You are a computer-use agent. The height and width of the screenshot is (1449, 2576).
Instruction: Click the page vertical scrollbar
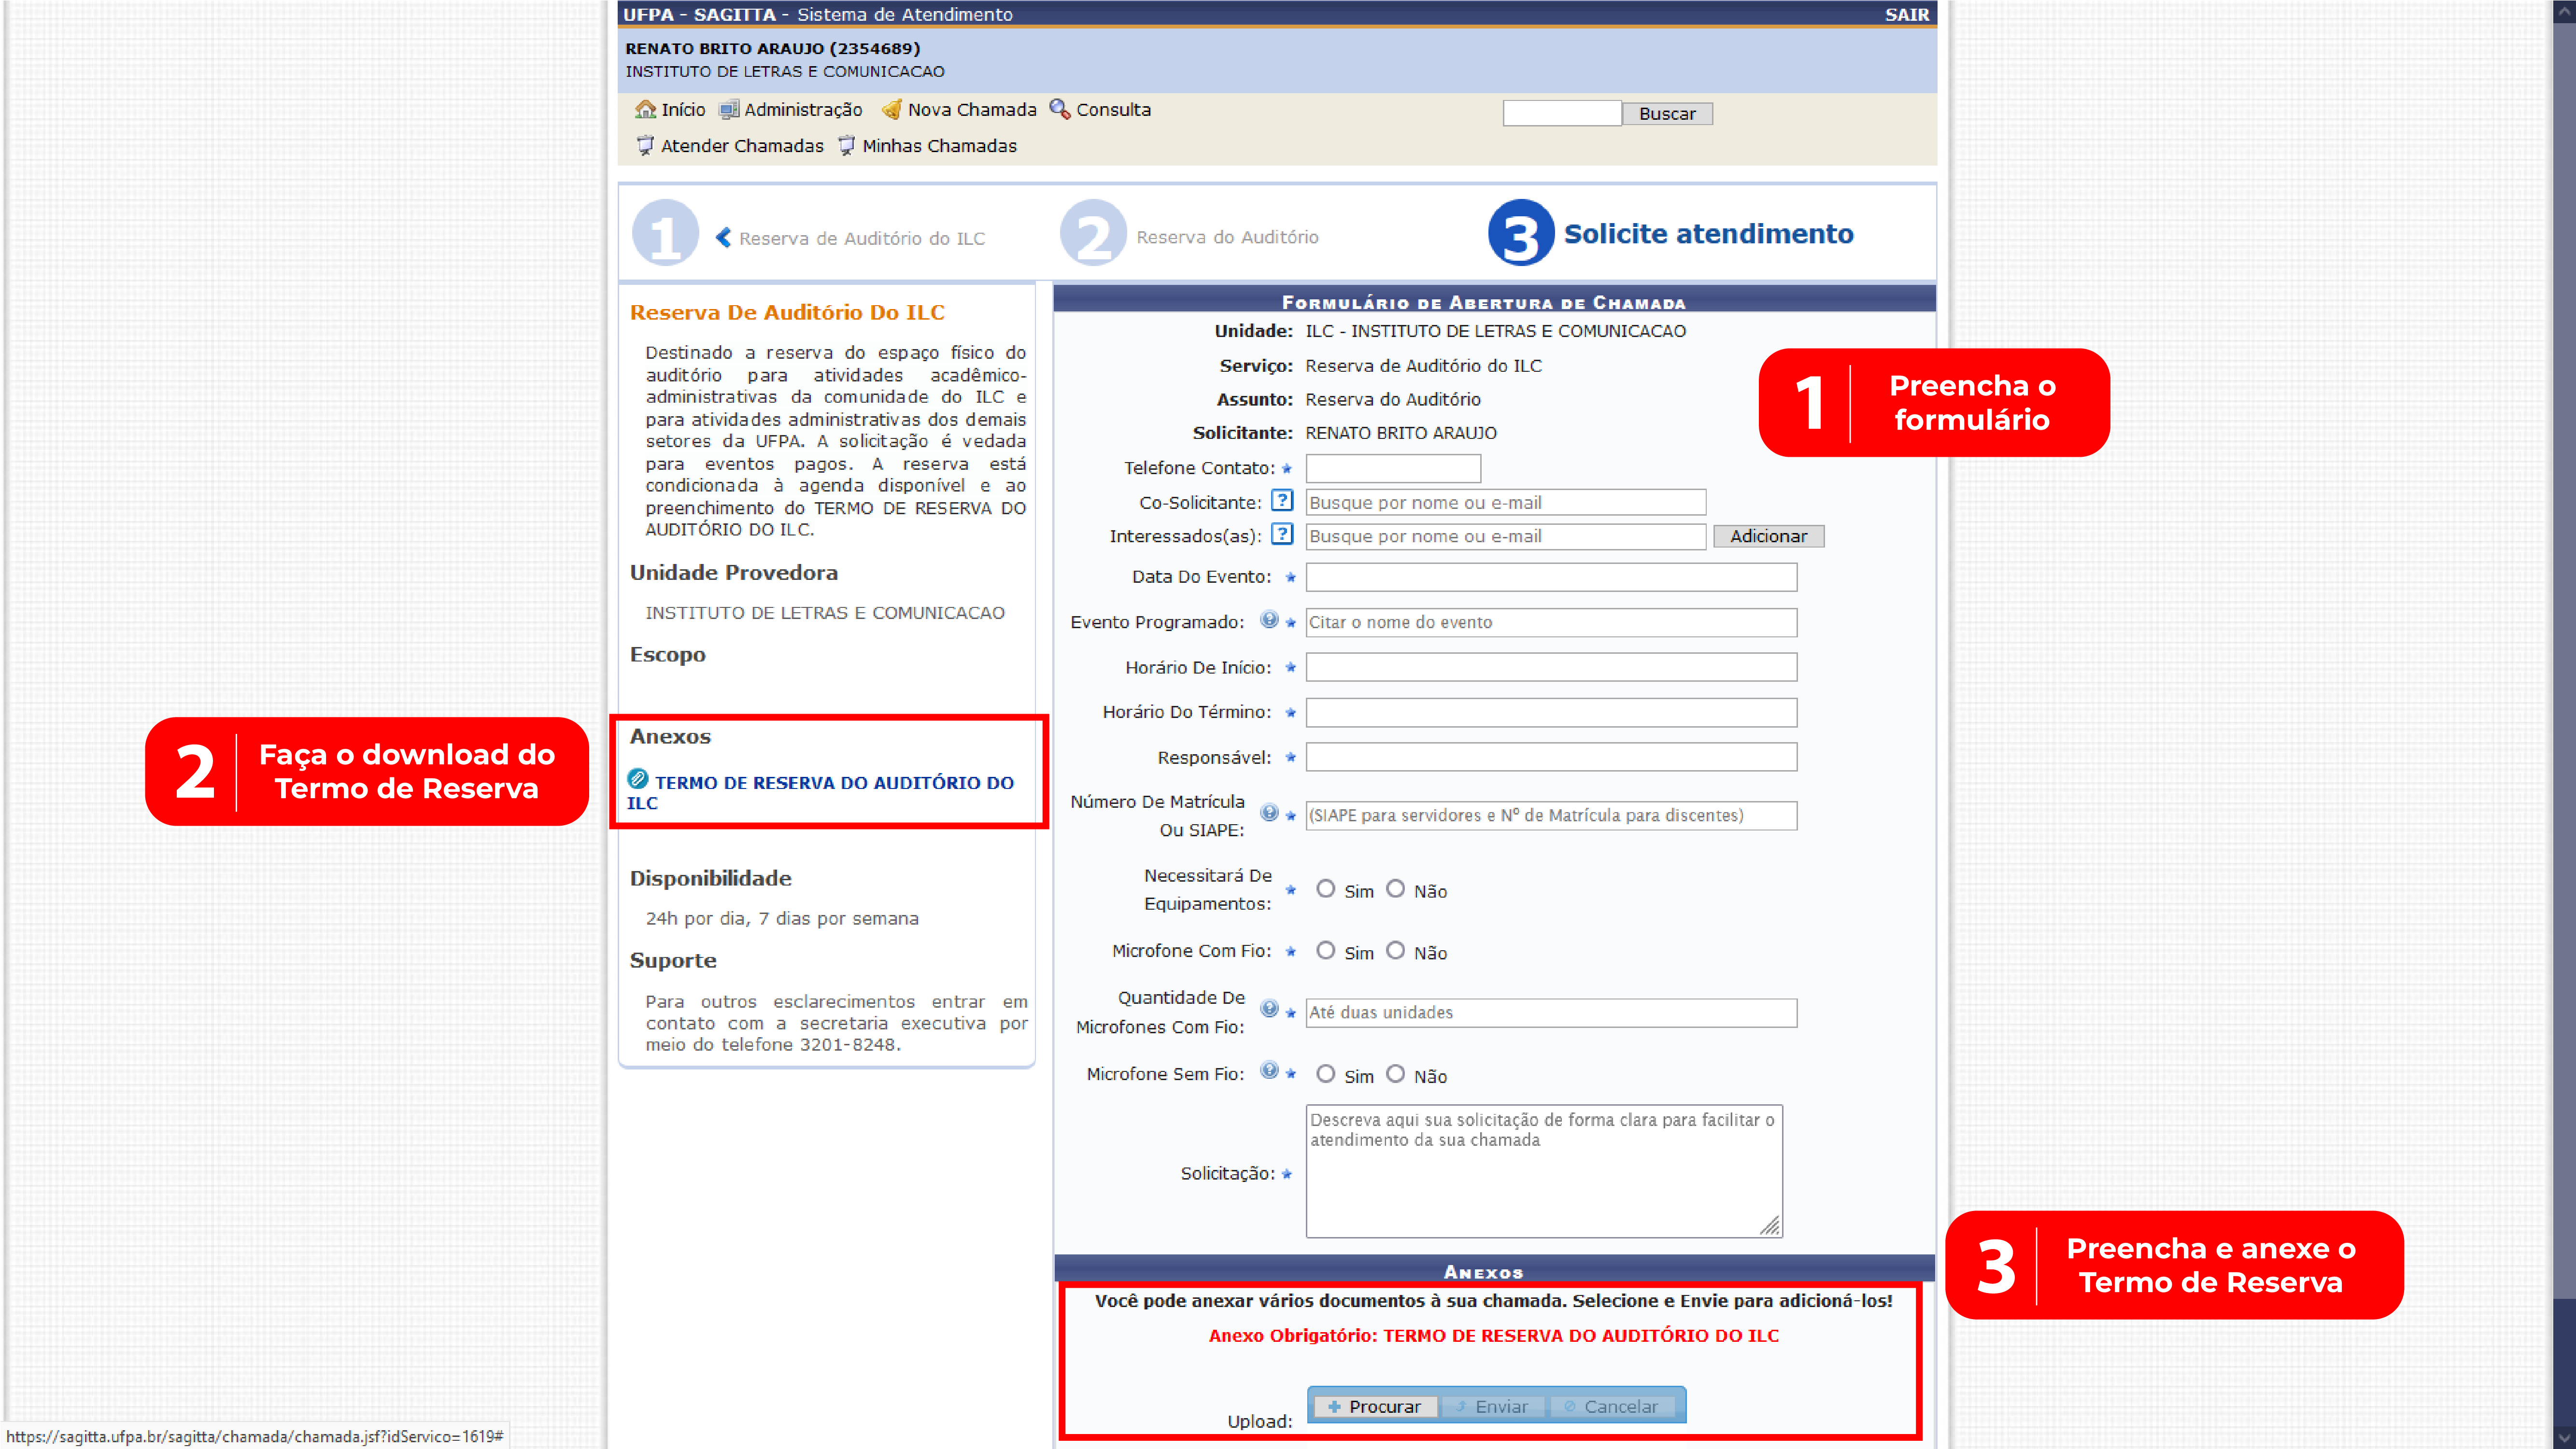click(x=2564, y=724)
